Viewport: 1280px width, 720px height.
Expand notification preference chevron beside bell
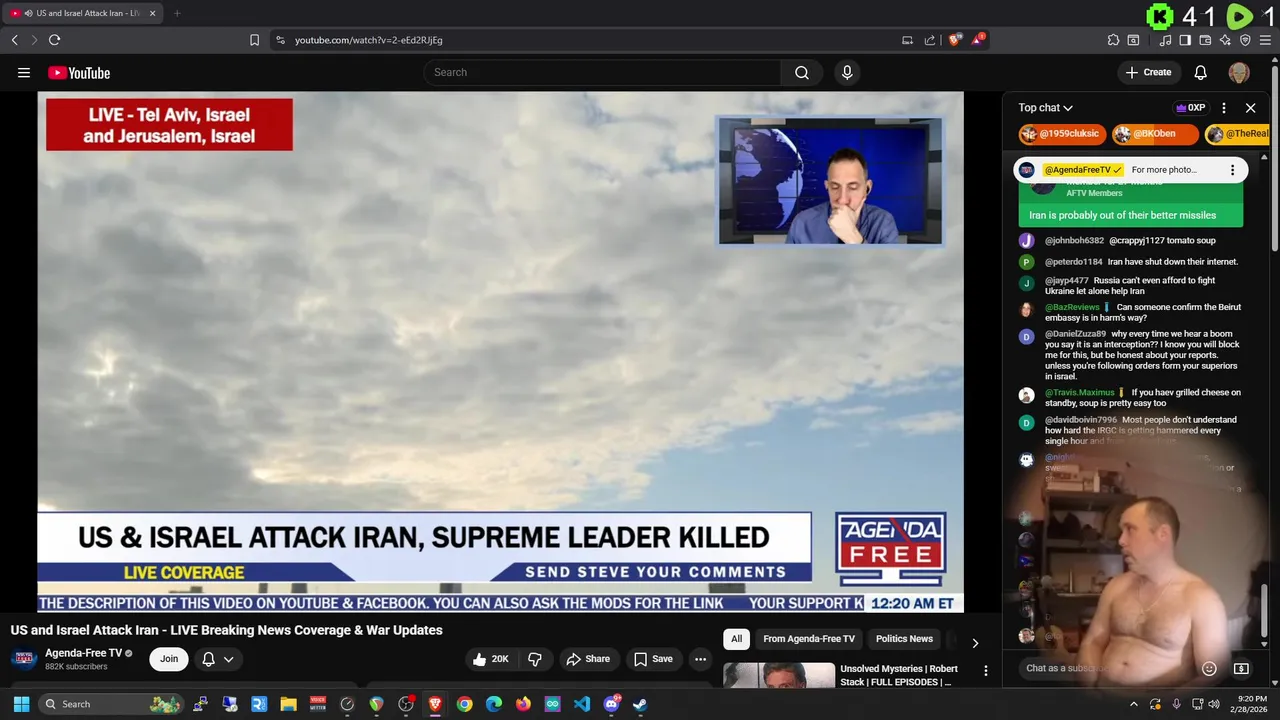[x=229, y=659]
